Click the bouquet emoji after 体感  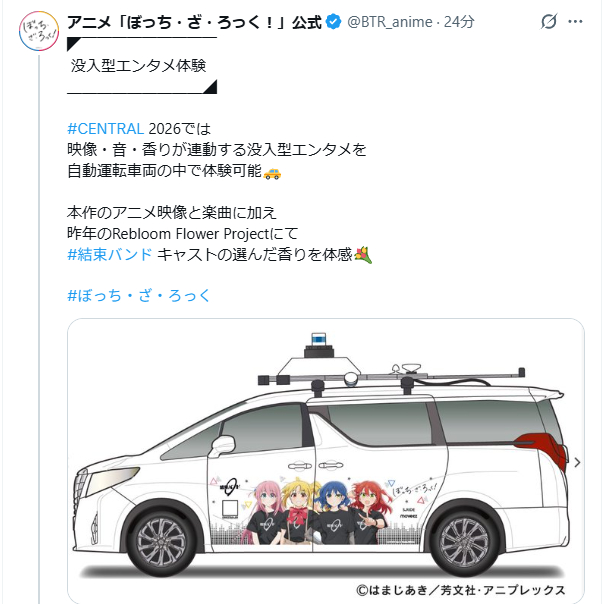click(363, 255)
